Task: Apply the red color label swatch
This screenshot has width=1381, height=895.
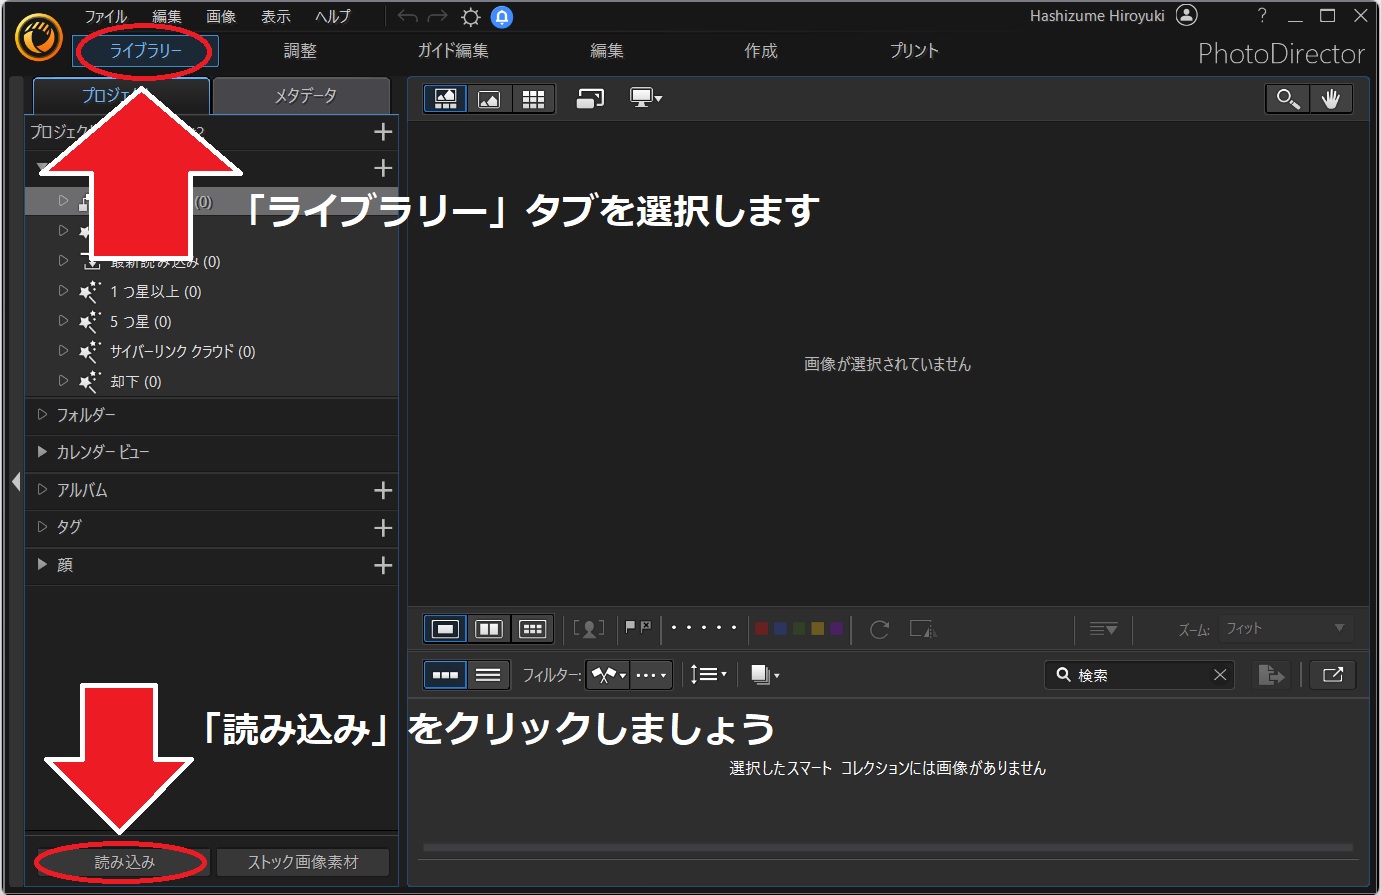Action: pos(761,628)
